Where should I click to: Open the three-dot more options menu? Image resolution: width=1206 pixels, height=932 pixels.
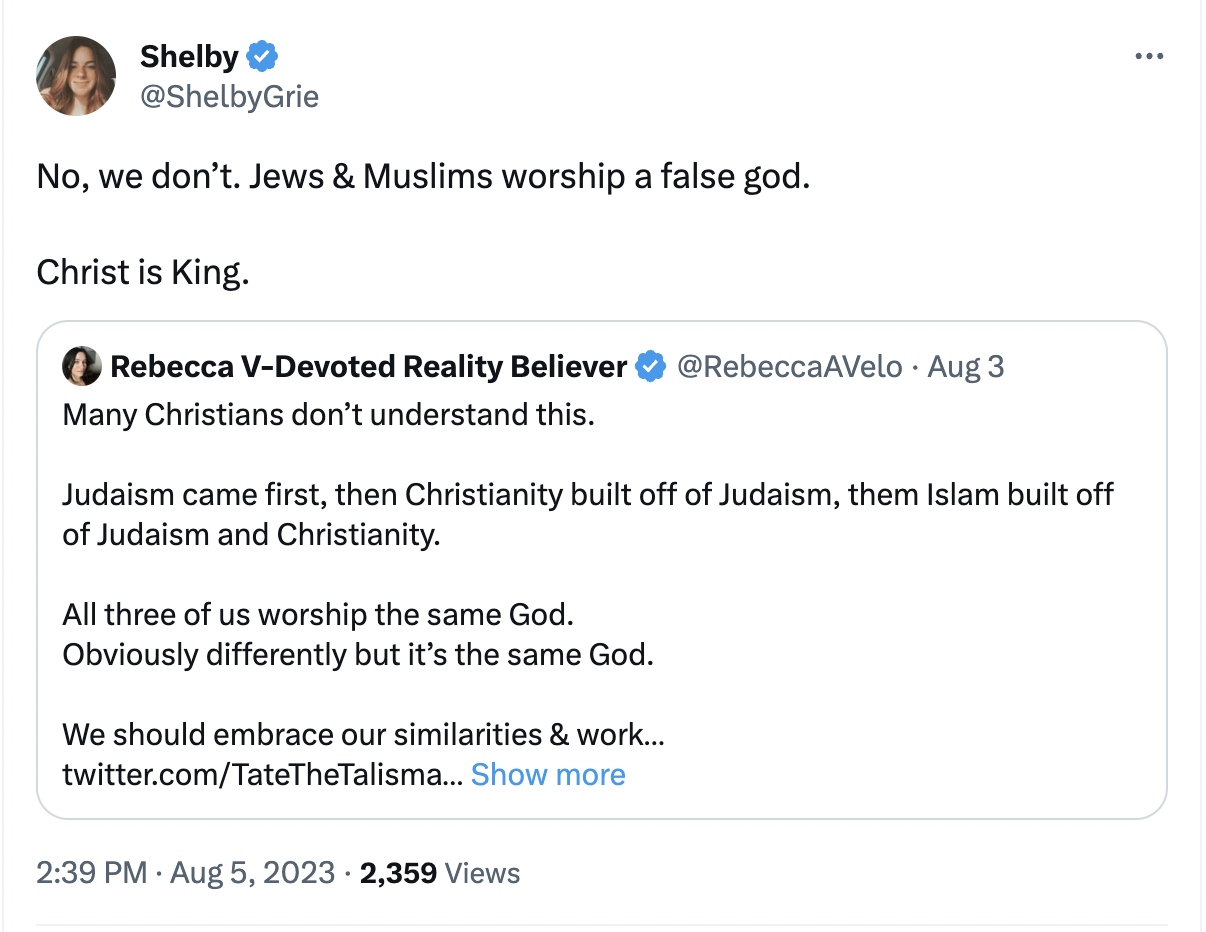pyautogui.click(x=1149, y=56)
